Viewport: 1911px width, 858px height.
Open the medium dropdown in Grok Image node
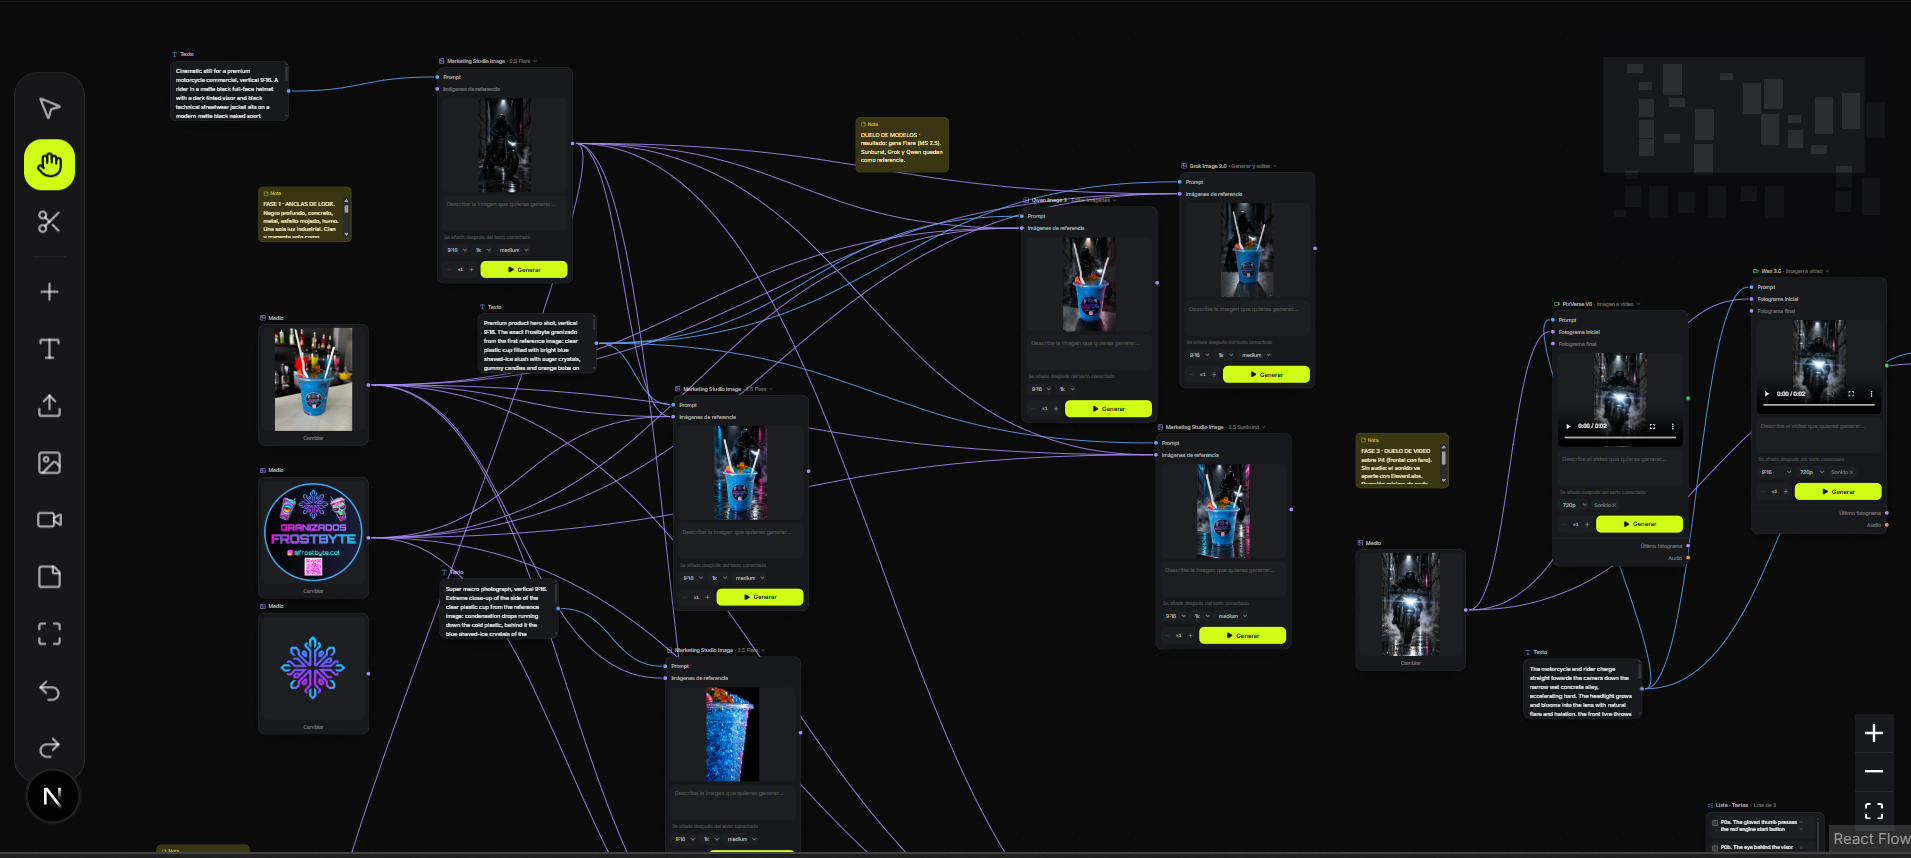tap(1256, 355)
